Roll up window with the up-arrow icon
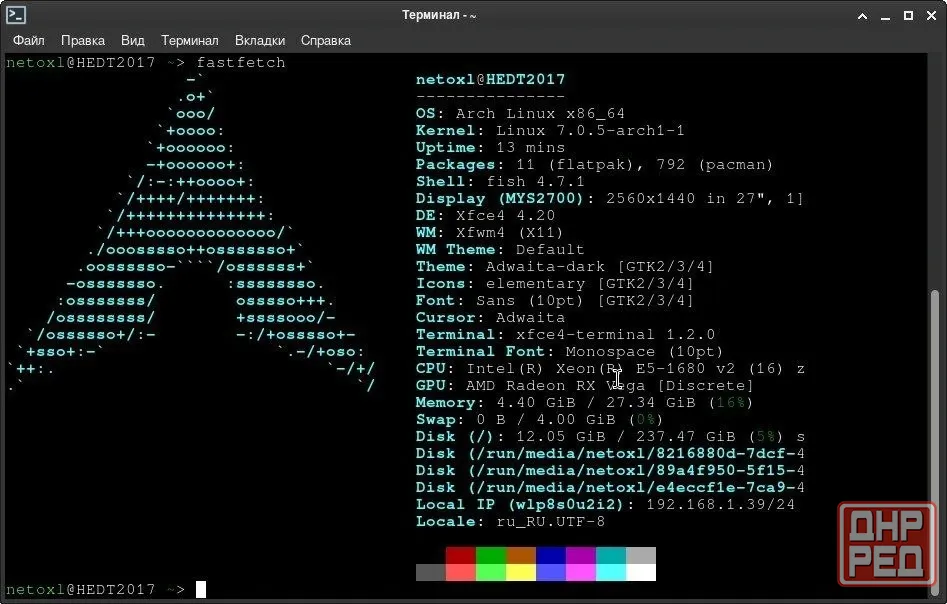 (862, 16)
